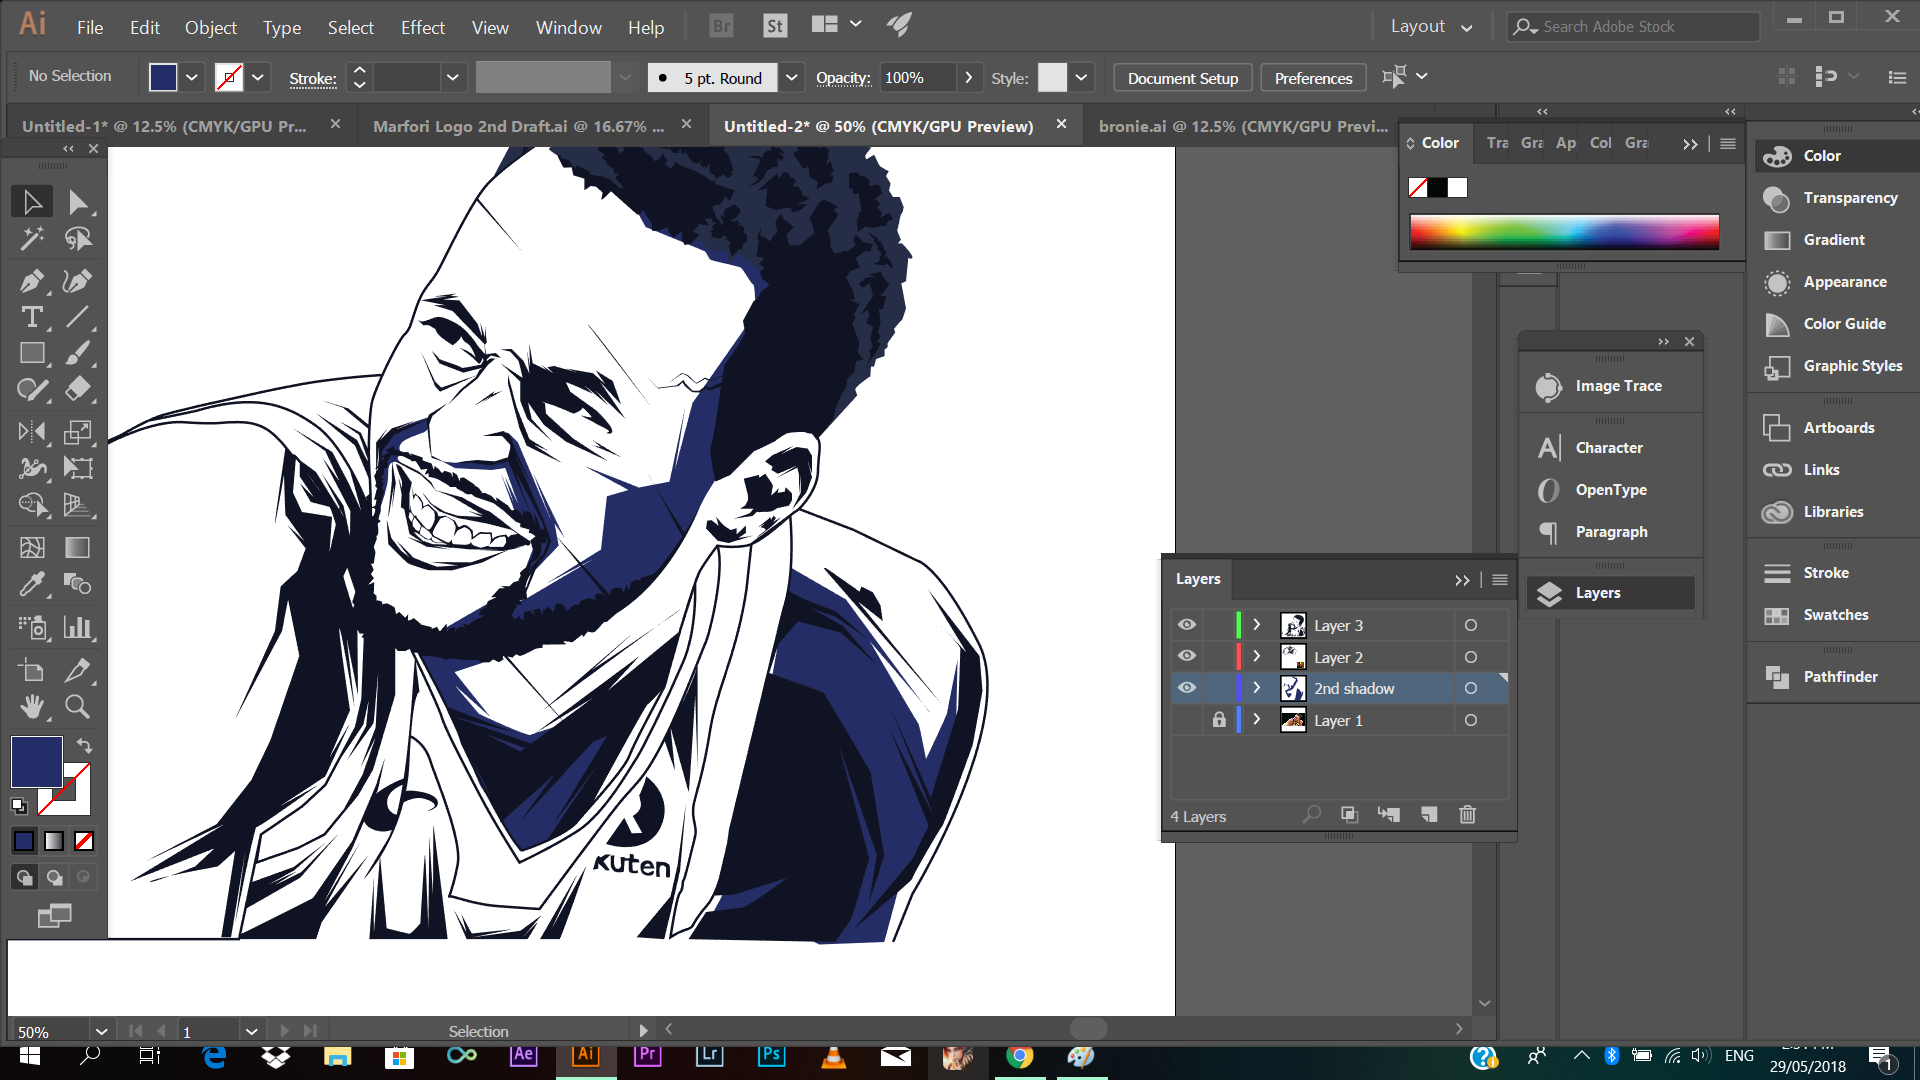Select the Gradient tool

(x=78, y=547)
